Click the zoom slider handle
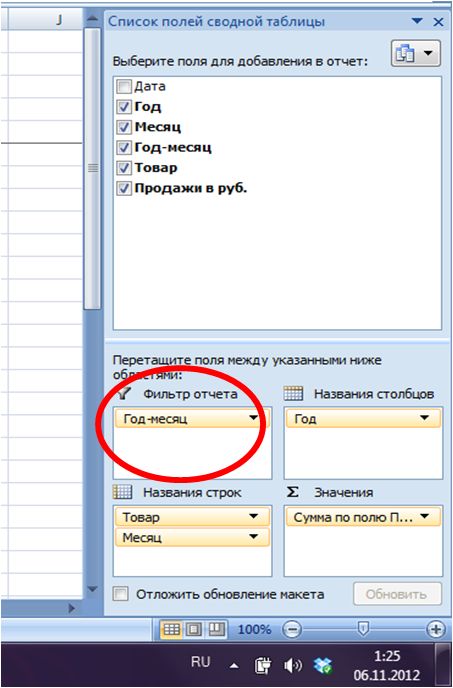The image size is (453, 688). 363,628
